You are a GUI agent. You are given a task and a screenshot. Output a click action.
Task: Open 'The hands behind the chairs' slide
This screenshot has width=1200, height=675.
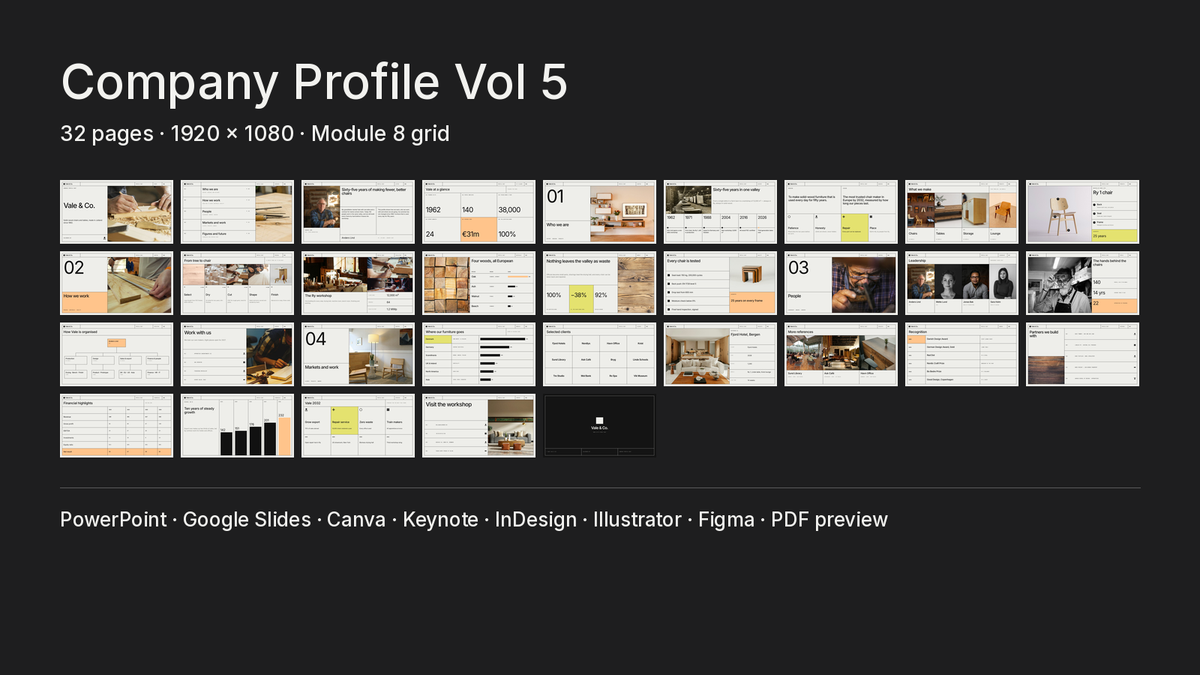pyautogui.click(x=1083, y=283)
